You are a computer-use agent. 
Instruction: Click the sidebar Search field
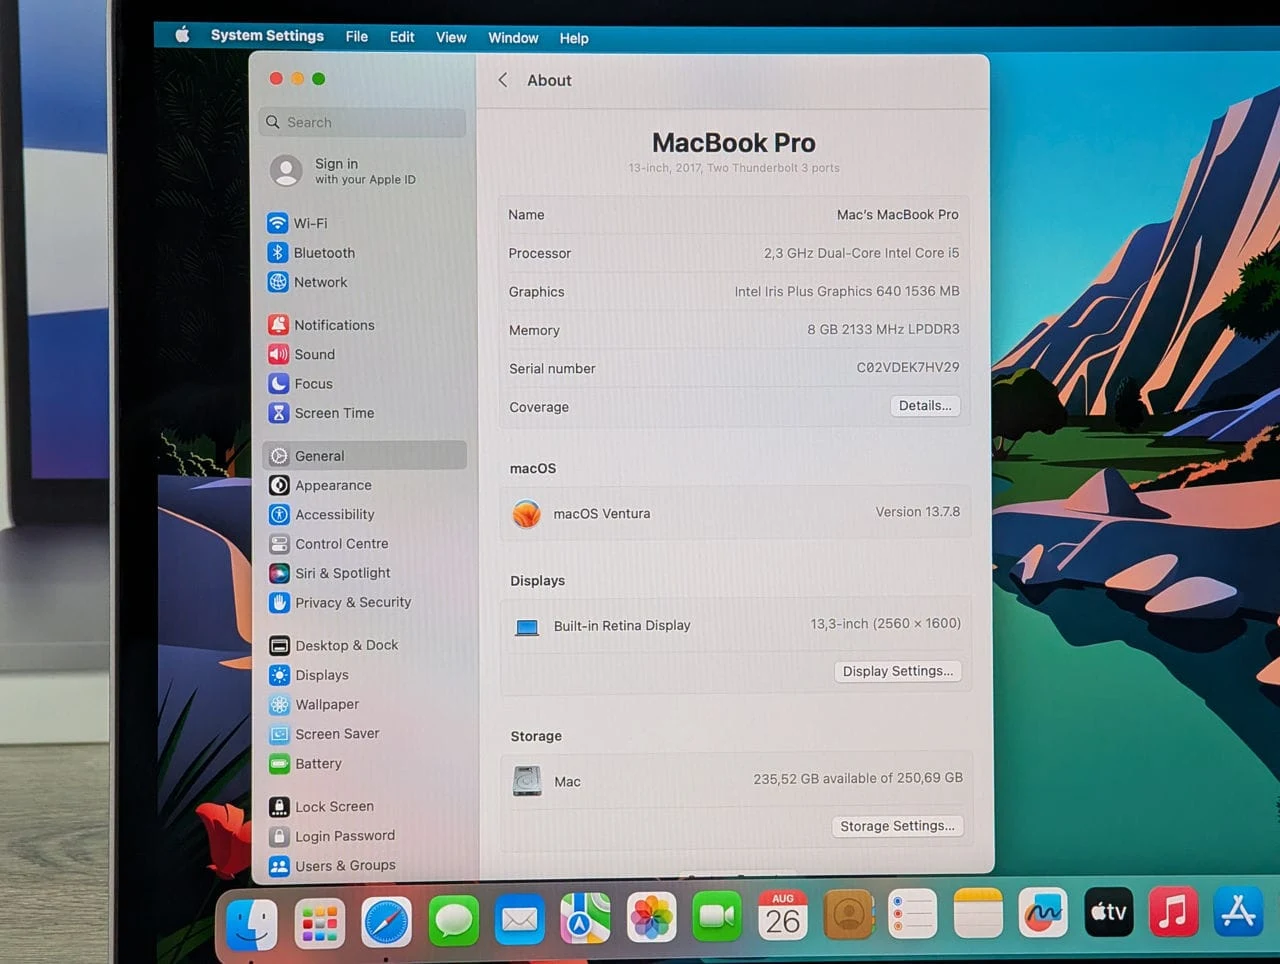(362, 122)
